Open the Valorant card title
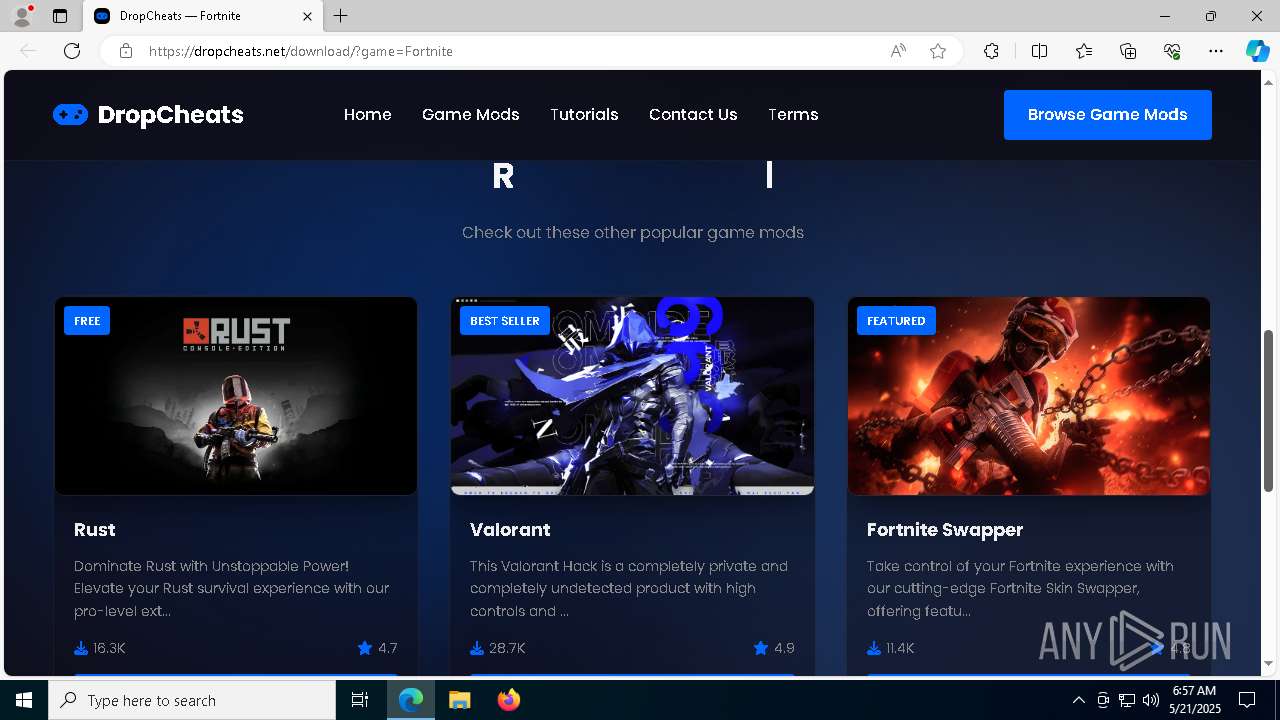The width and height of the screenshot is (1280, 720). pyautogui.click(x=510, y=529)
